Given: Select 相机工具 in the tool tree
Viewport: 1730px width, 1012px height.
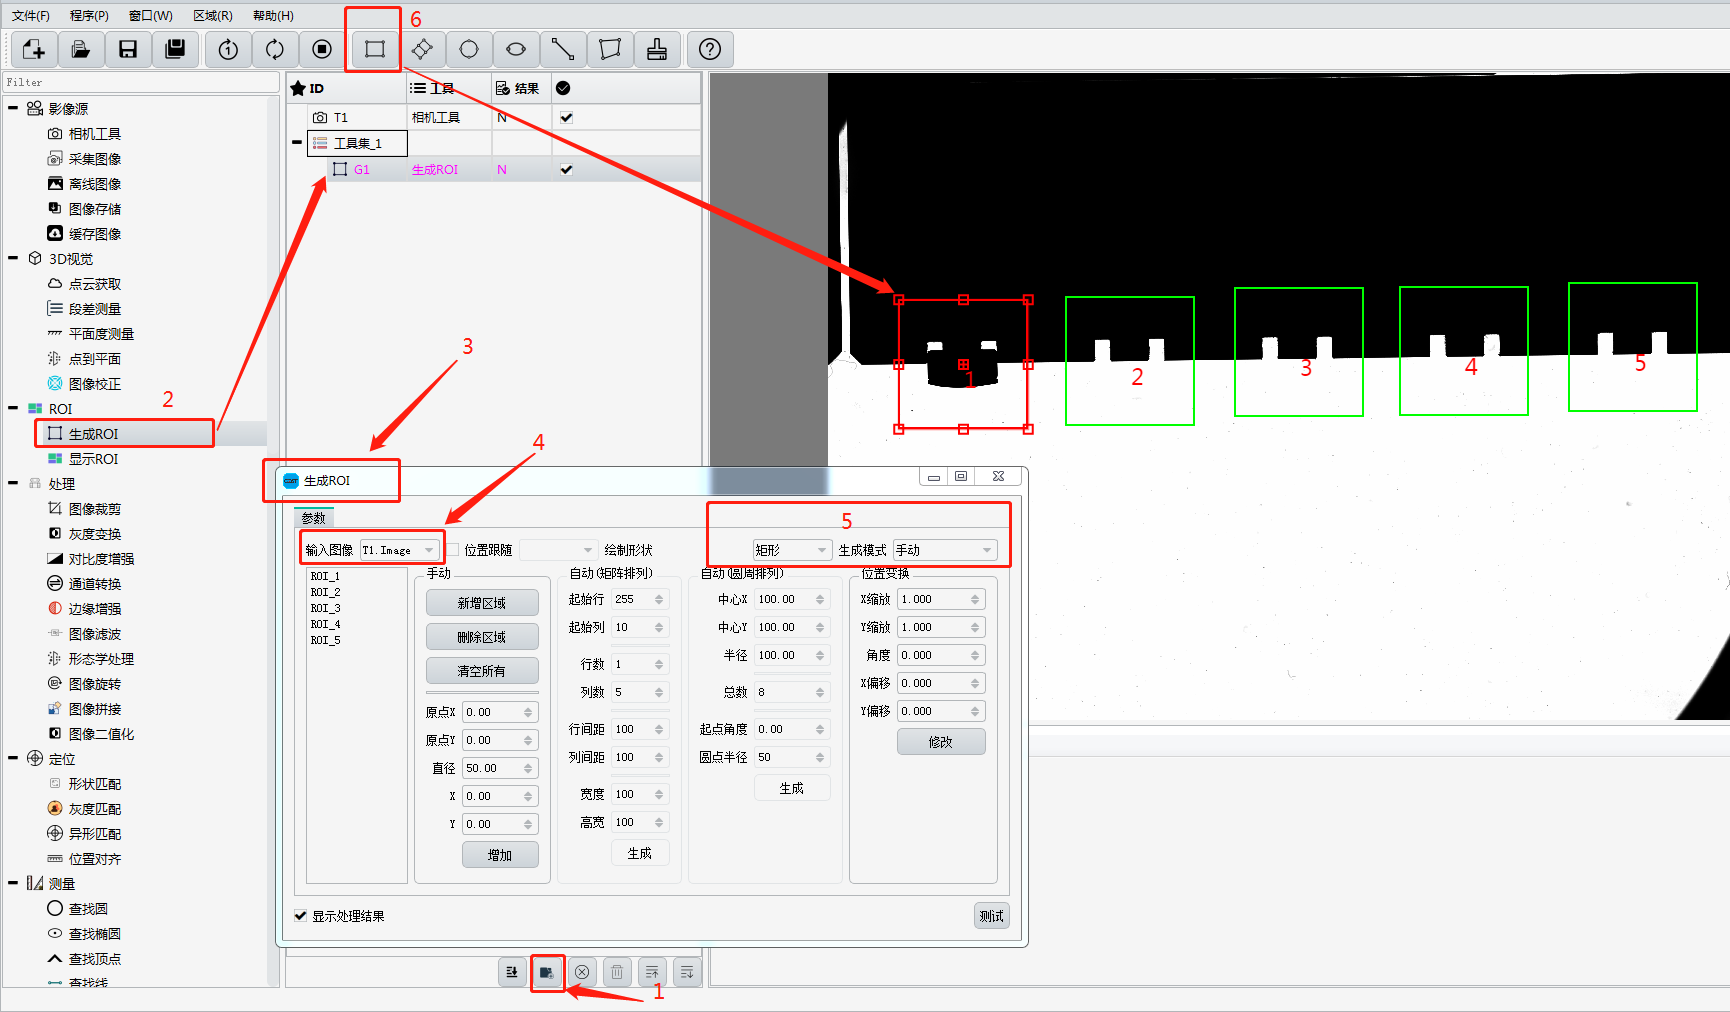Looking at the screenshot, I should 94,134.
